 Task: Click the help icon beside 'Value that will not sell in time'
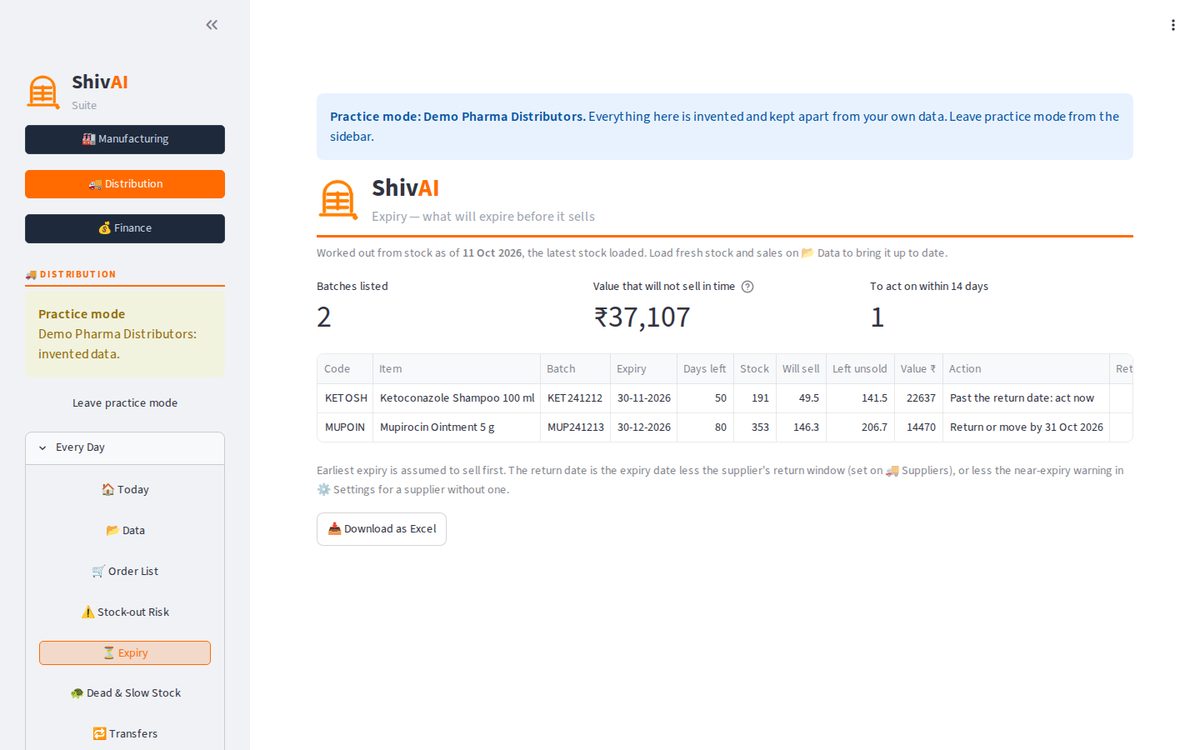747,287
